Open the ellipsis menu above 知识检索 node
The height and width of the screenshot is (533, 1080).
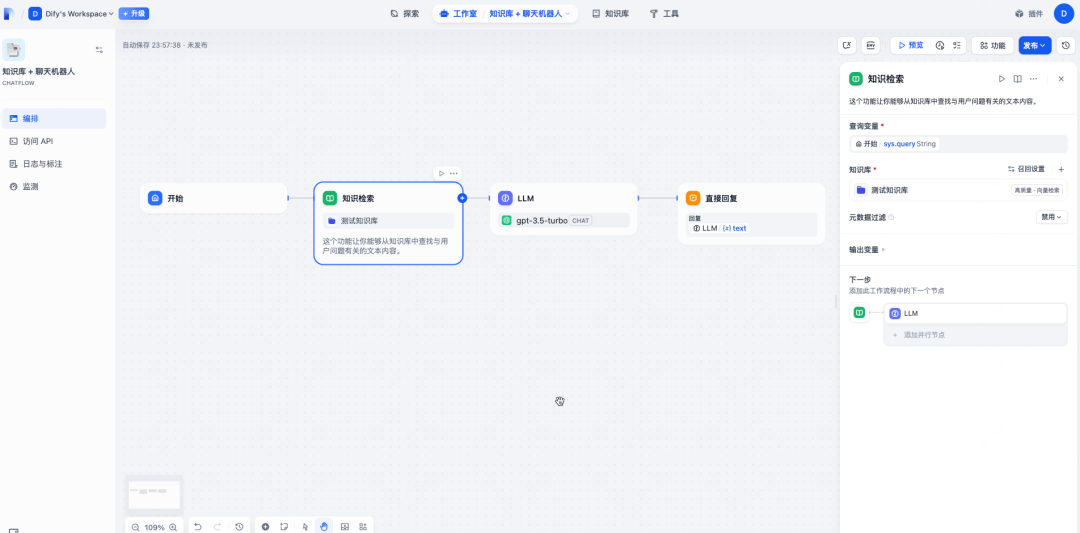click(x=454, y=174)
